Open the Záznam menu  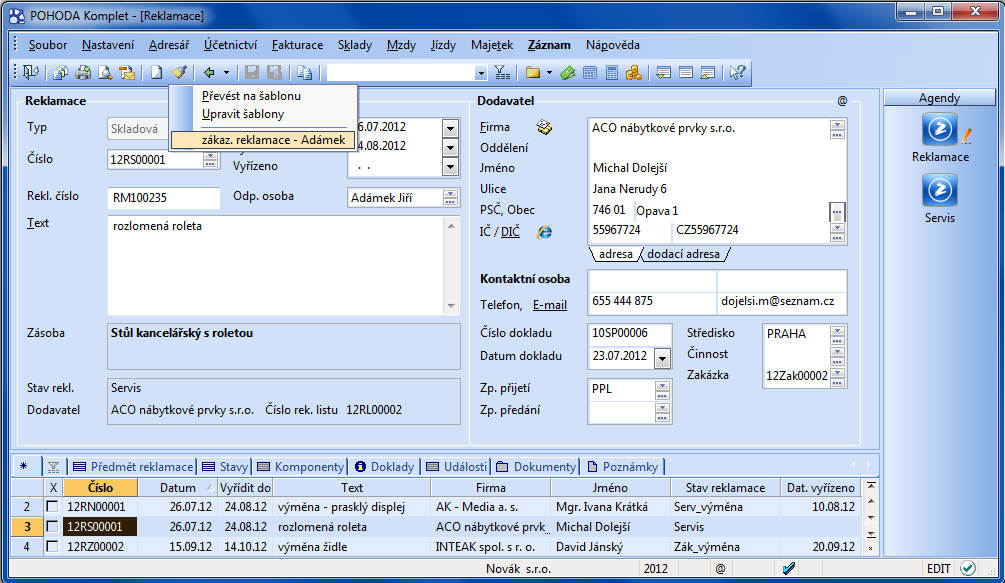click(x=549, y=45)
